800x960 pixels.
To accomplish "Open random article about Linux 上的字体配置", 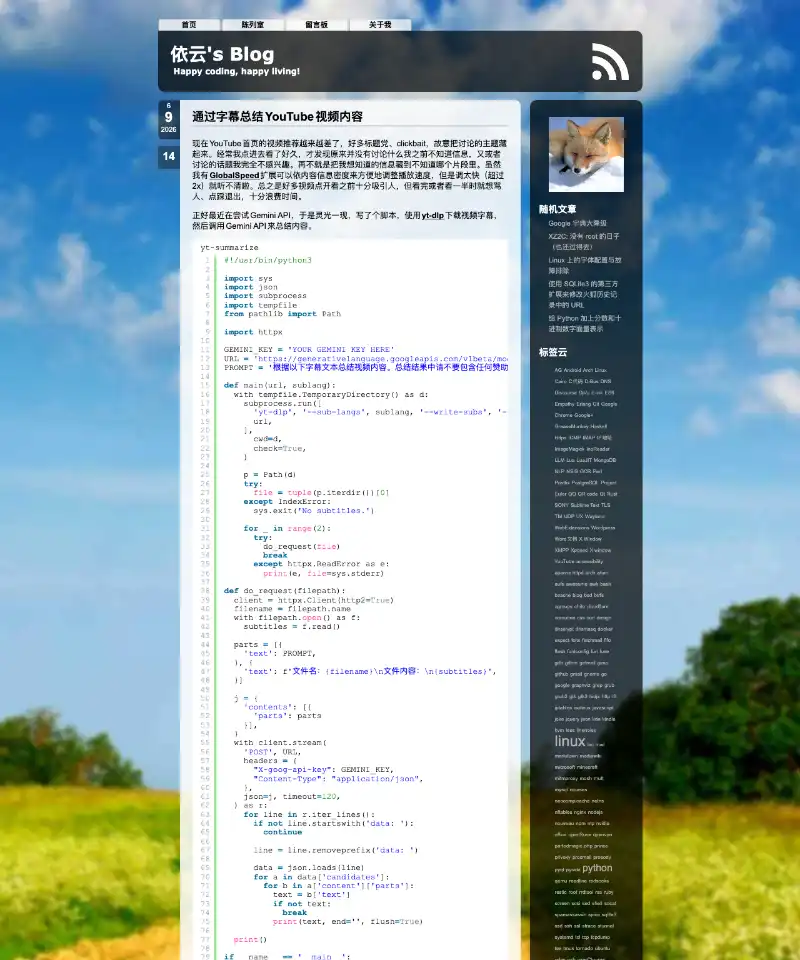I will (585, 265).
